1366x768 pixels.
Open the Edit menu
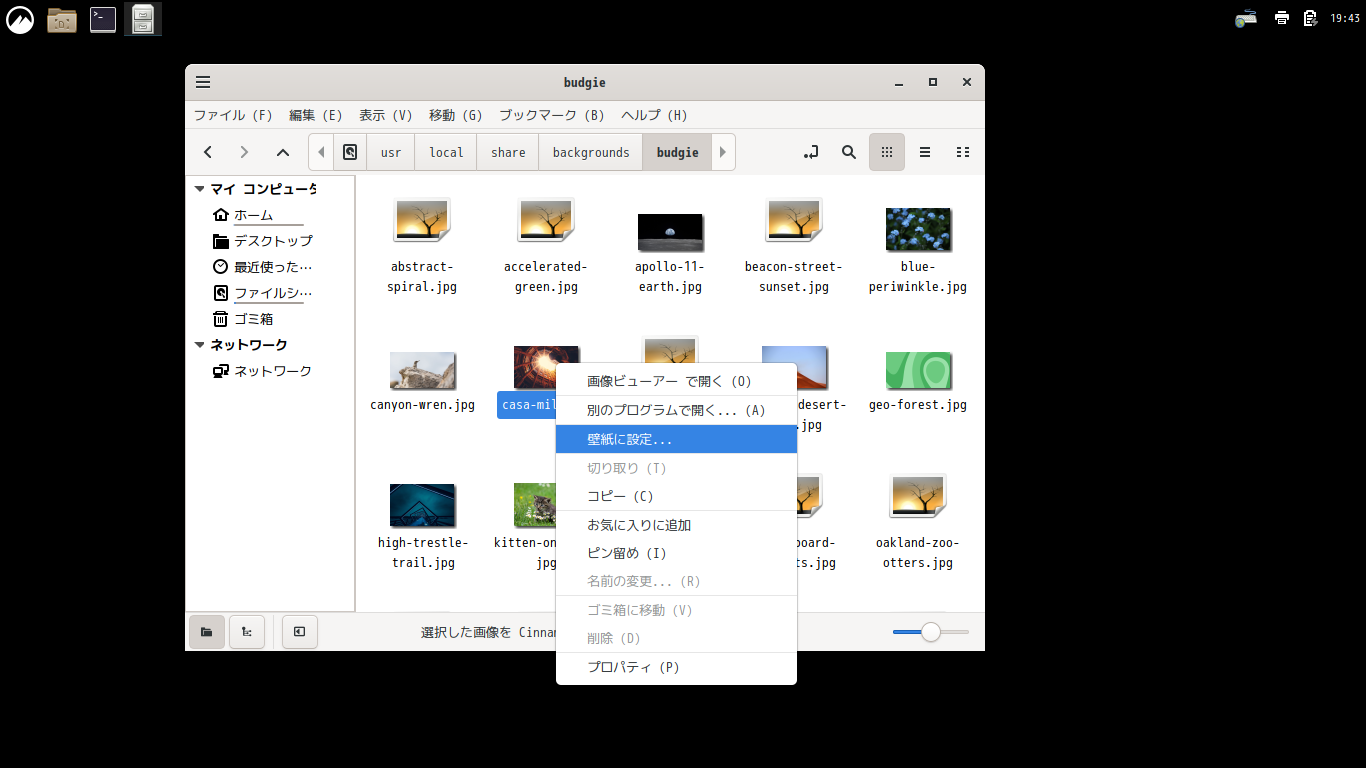[316, 115]
